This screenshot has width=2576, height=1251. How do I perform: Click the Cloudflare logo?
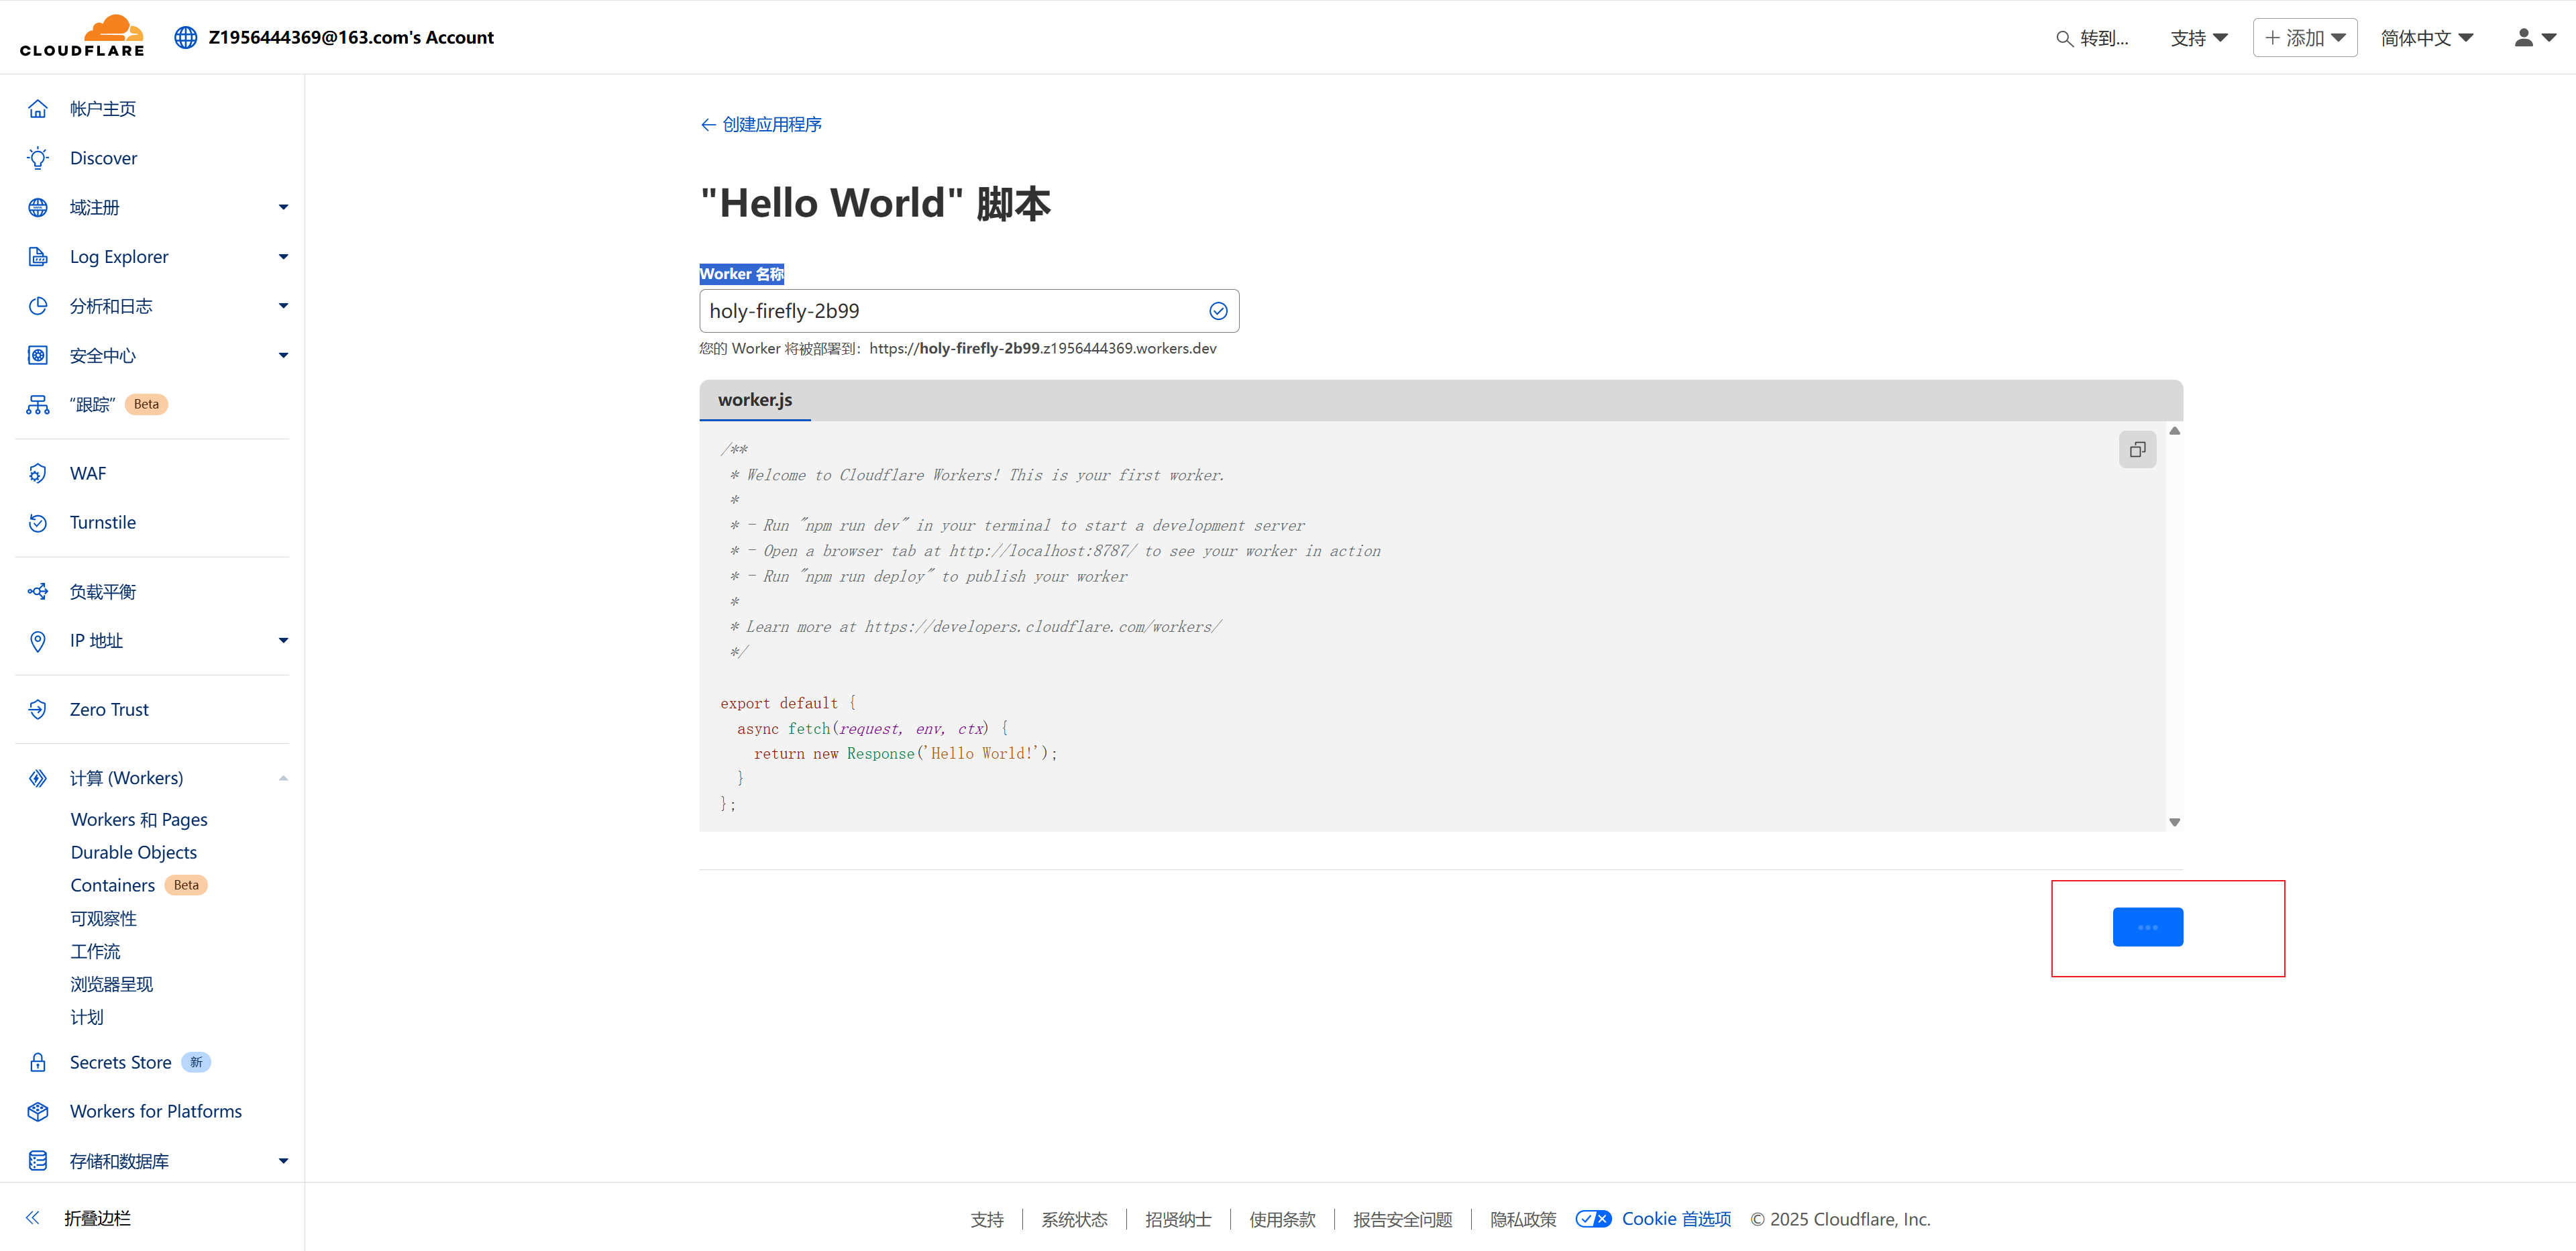[x=82, y=36]
